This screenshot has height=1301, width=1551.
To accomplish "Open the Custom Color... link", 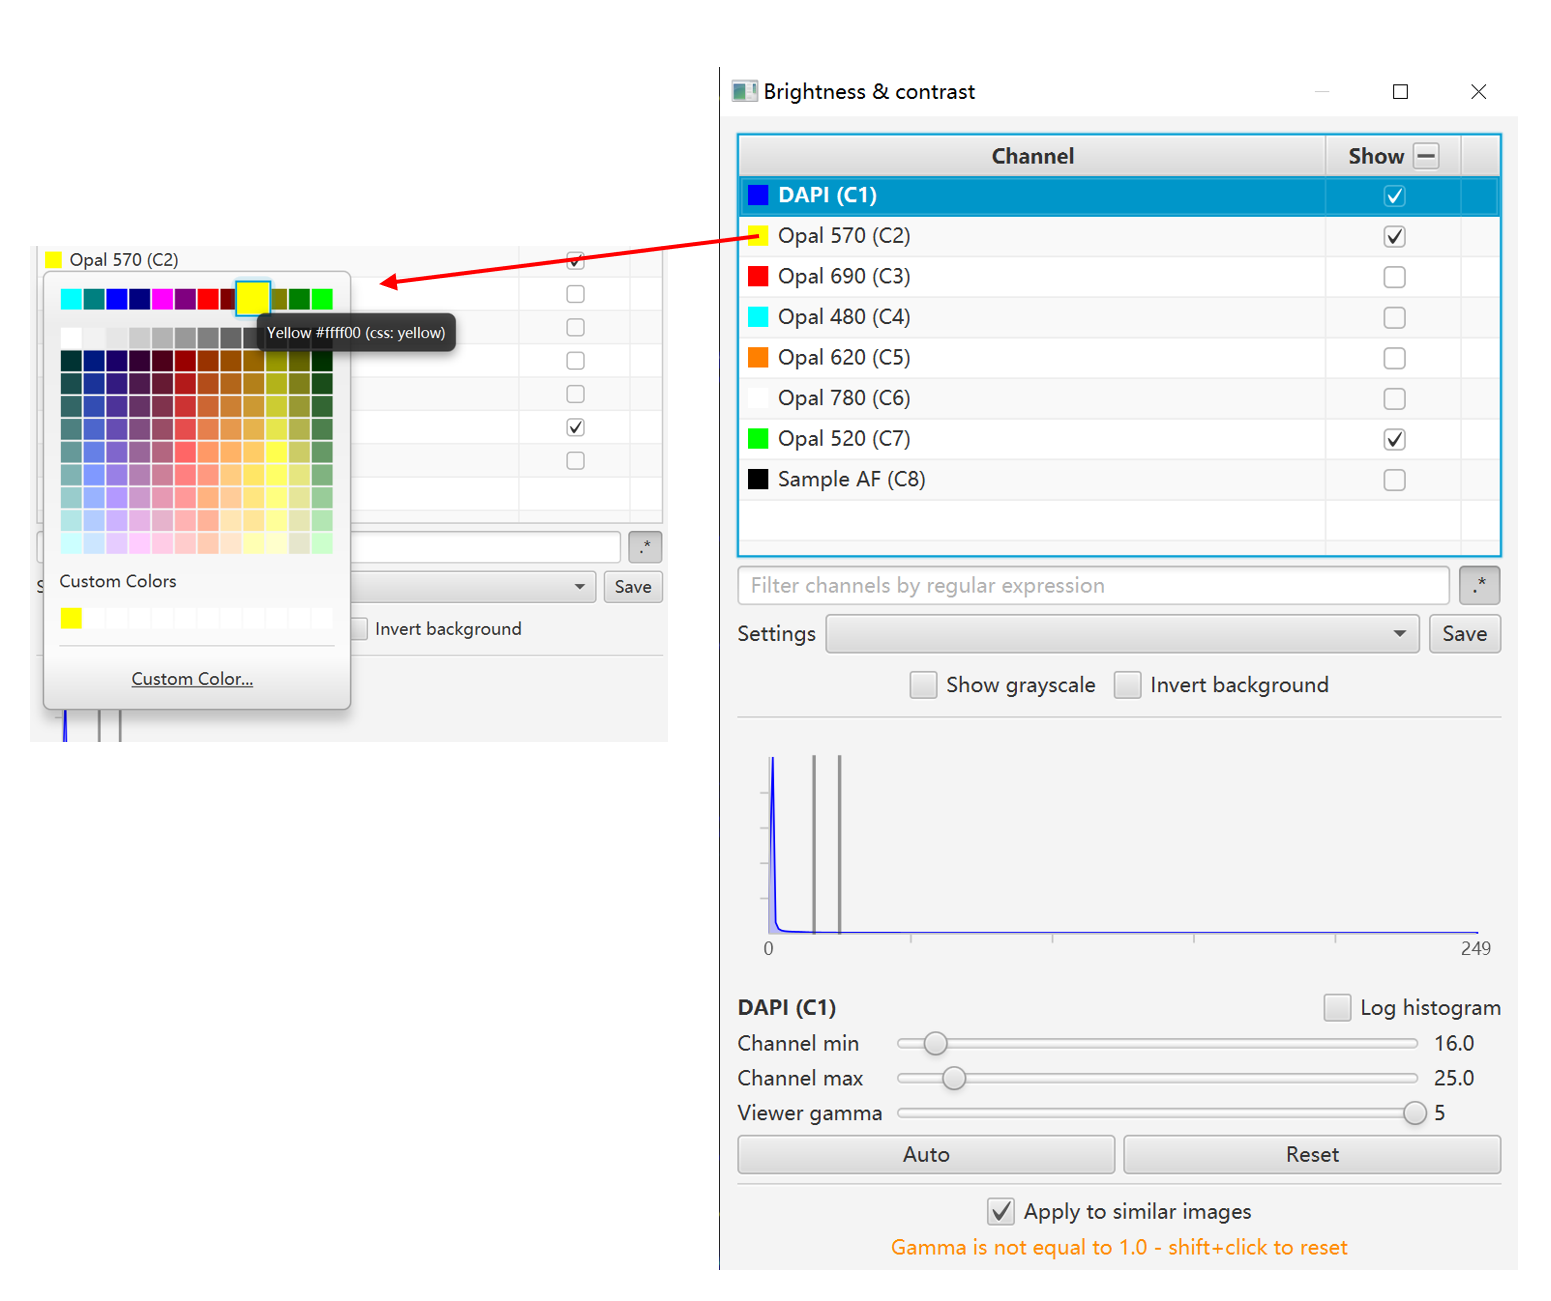I will tap(192, 679).
